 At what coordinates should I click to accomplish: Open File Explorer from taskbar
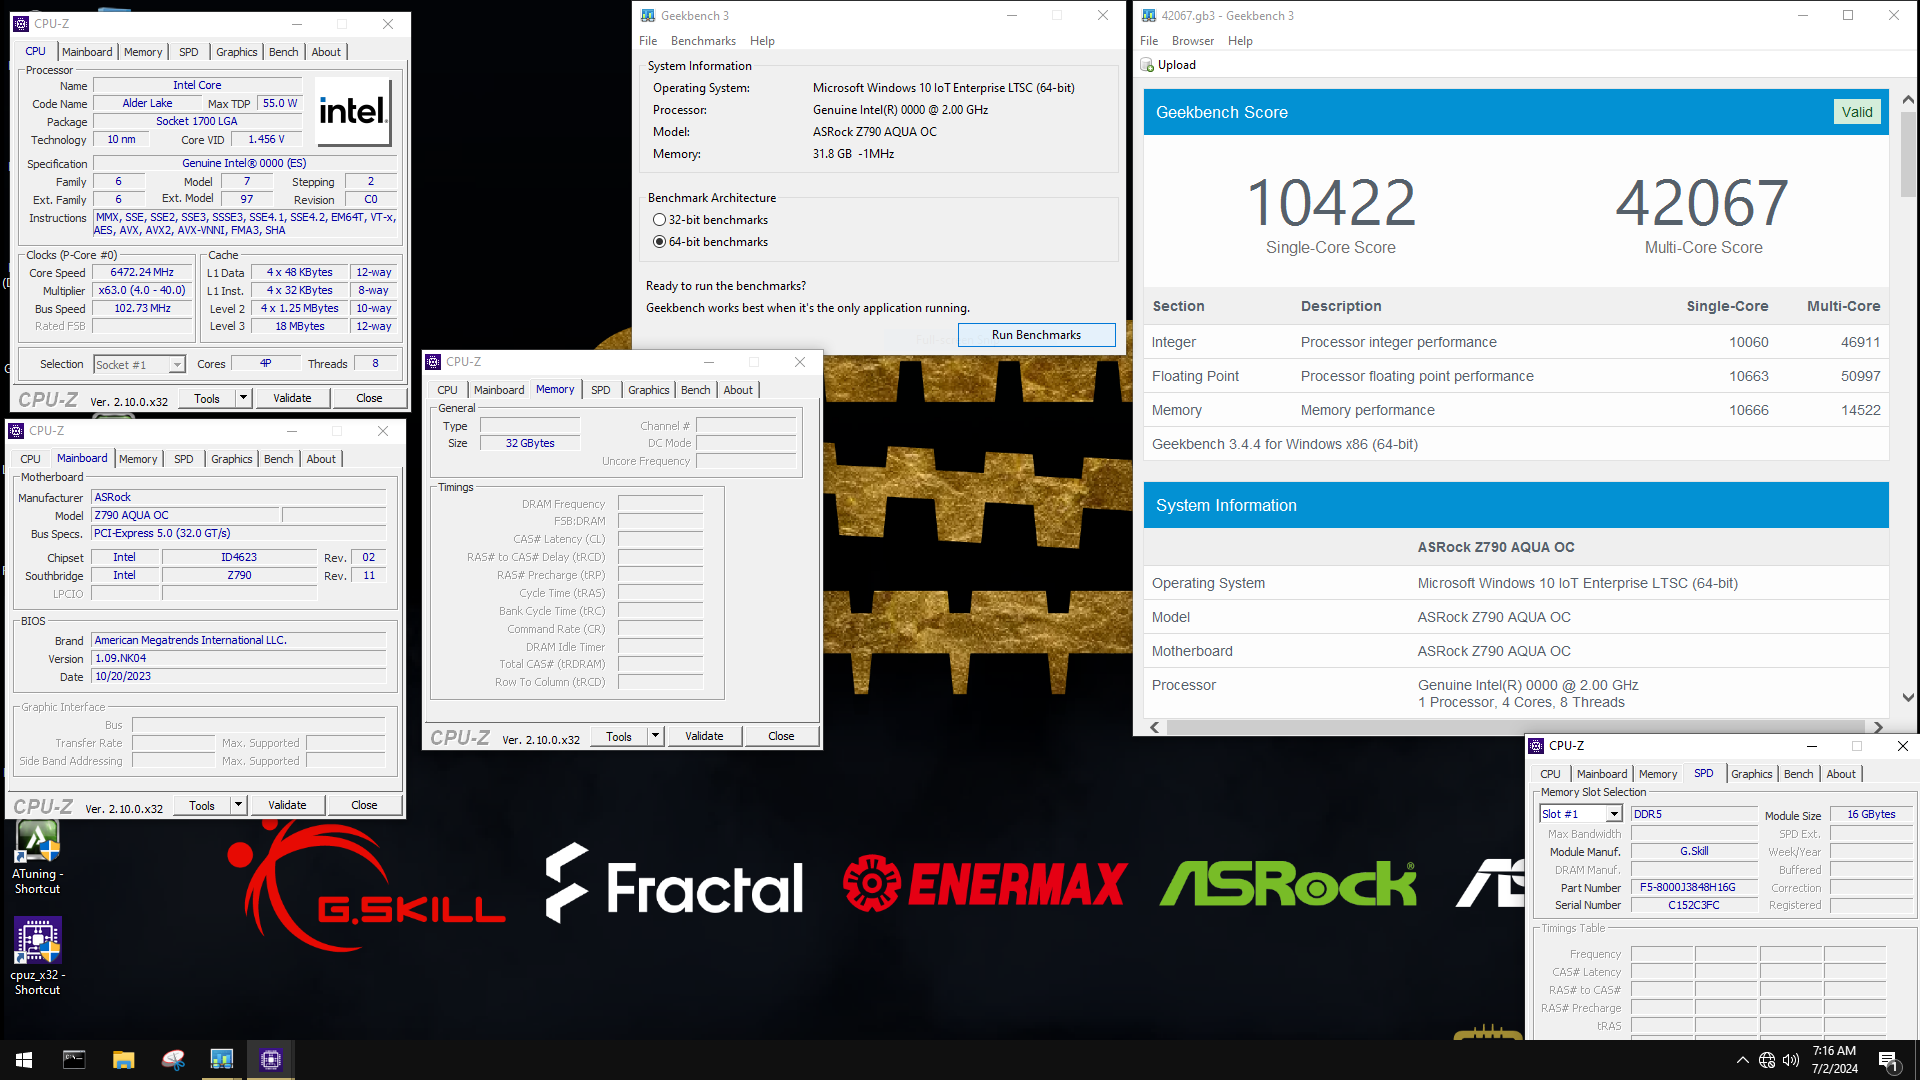123,1060
